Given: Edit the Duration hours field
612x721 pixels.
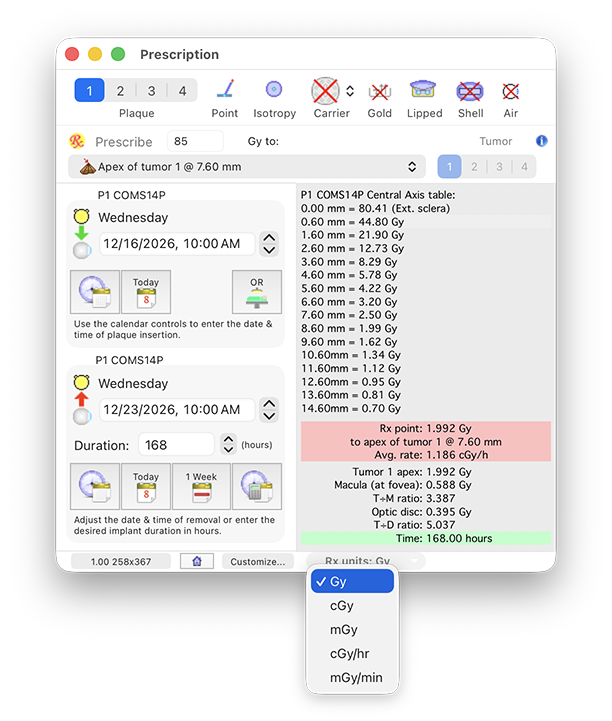Looking at the screenshot, I should 177,445.
